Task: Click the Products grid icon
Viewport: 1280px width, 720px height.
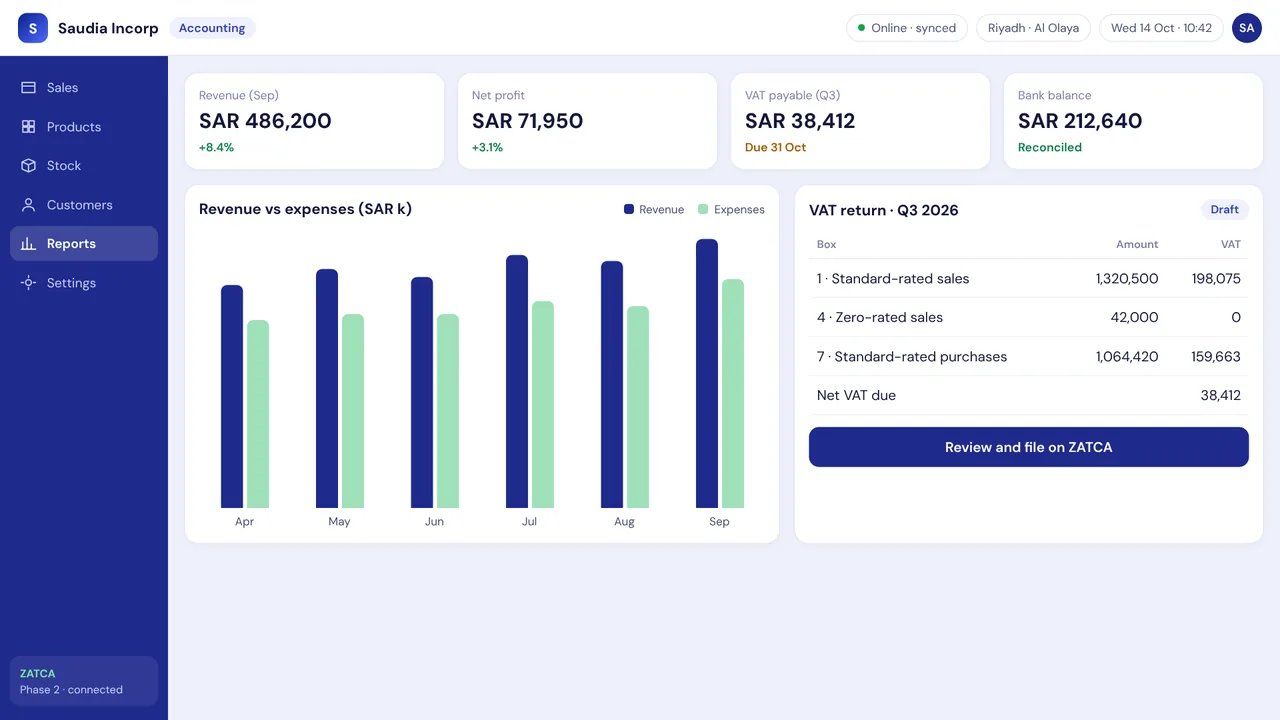Action: [29, 127]
